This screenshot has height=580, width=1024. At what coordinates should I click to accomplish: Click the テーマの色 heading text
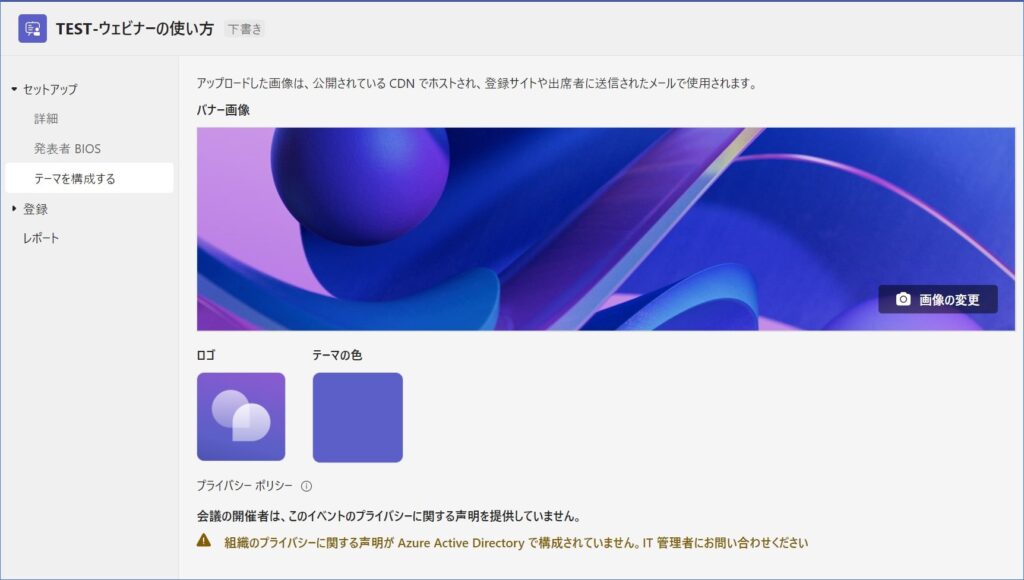coord(337,355)
